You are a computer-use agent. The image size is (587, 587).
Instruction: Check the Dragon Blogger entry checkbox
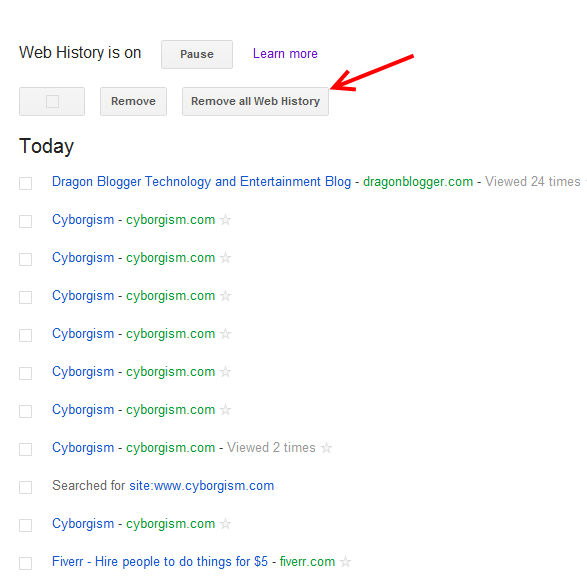point(25,183)
